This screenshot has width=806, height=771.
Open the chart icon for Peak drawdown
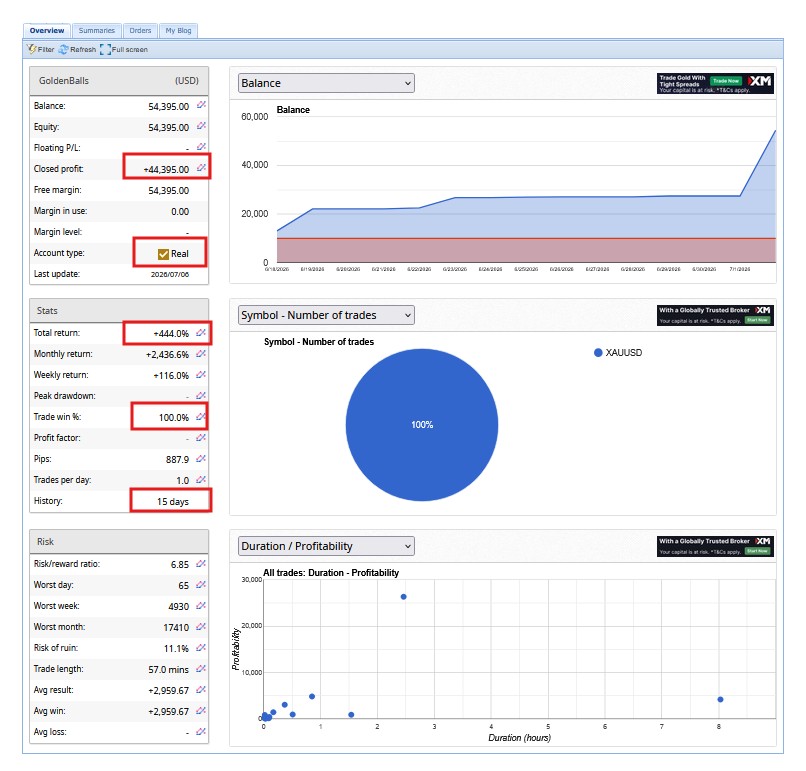coord(201,395)
